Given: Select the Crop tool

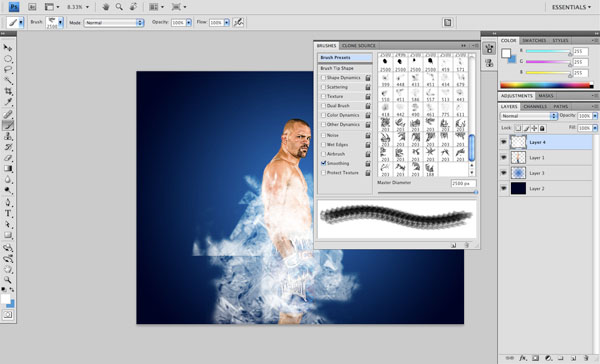Looking at the screenshot, I should 8,91.
